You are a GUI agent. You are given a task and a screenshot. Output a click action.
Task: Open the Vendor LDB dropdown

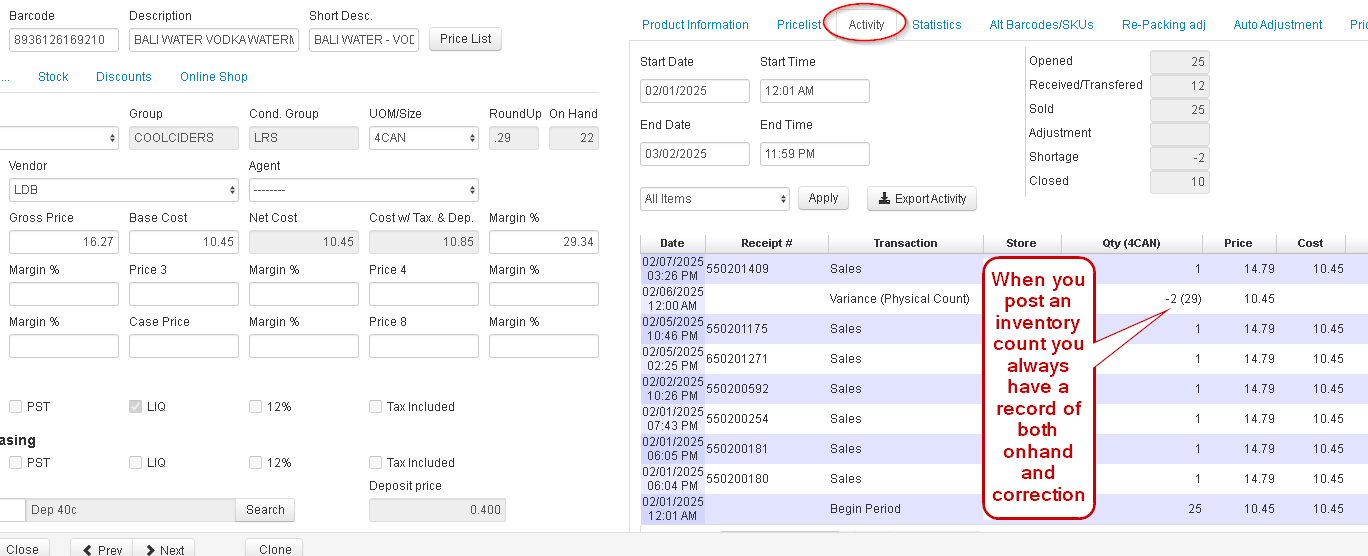click(x=124, y=190)
